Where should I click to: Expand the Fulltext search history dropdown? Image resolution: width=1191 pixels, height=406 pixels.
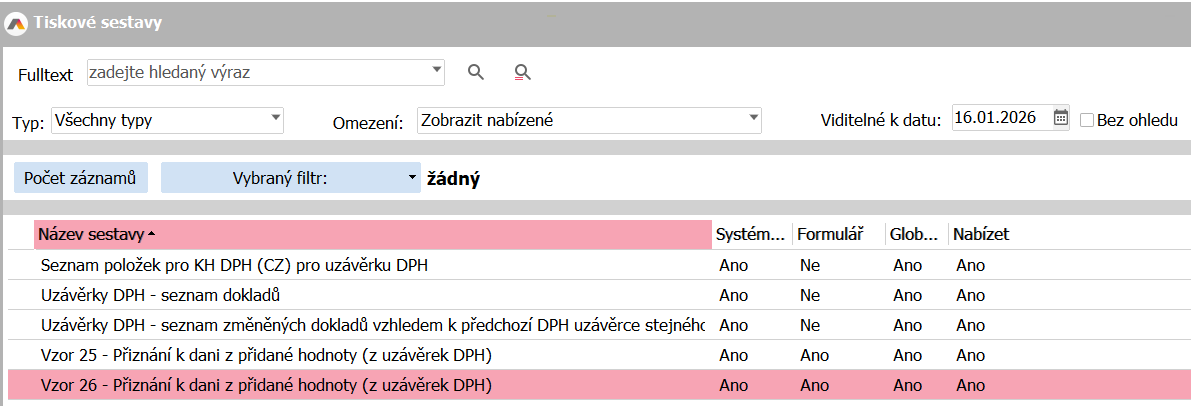point(437,71)
